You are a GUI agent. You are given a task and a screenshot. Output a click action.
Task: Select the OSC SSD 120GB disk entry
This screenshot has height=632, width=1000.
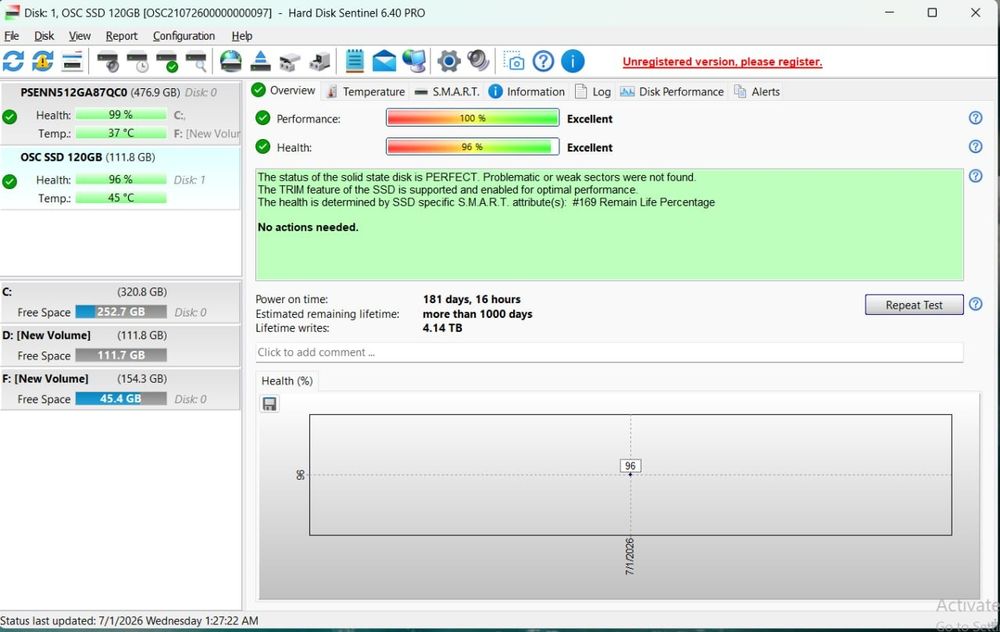click(121, 178)
